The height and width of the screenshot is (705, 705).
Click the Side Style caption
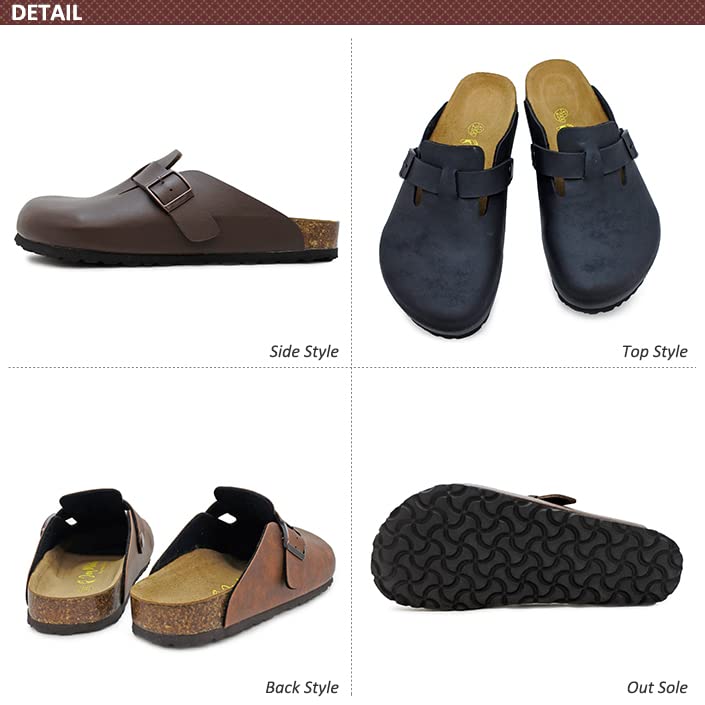click(304, 352)
